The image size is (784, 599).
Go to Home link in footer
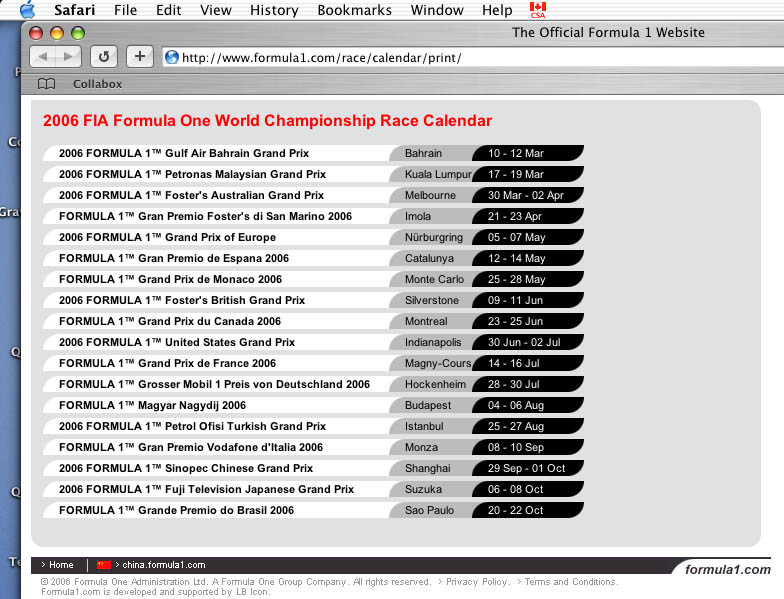pyautogui.click(x=61, y=564)
